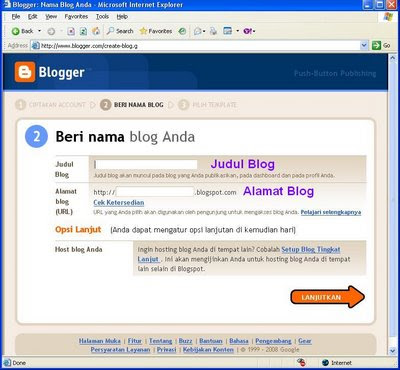Click the "Opsi Lanjut" heading text
Image resolution: width=400 pixels, height=370 pixels.
coord(78,230)
